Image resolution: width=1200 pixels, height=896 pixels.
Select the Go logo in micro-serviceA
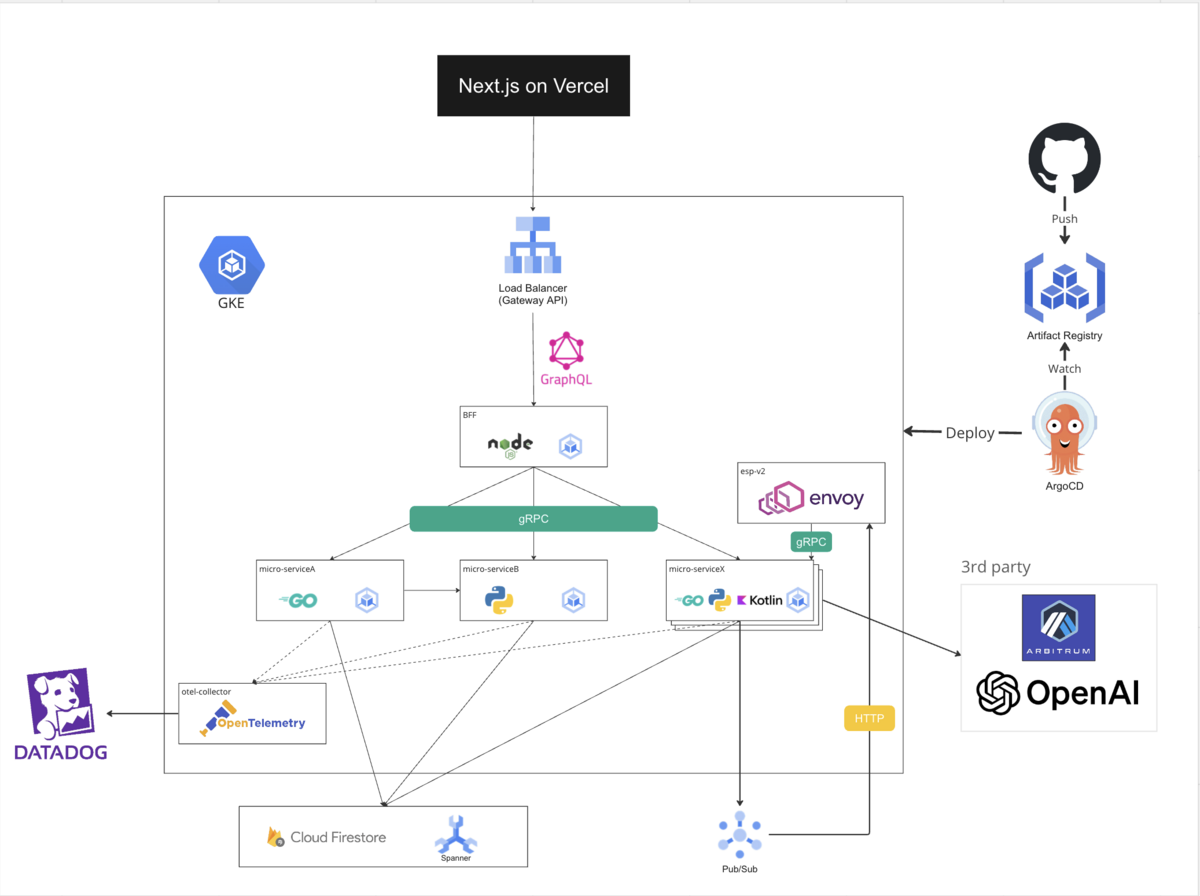299,600
